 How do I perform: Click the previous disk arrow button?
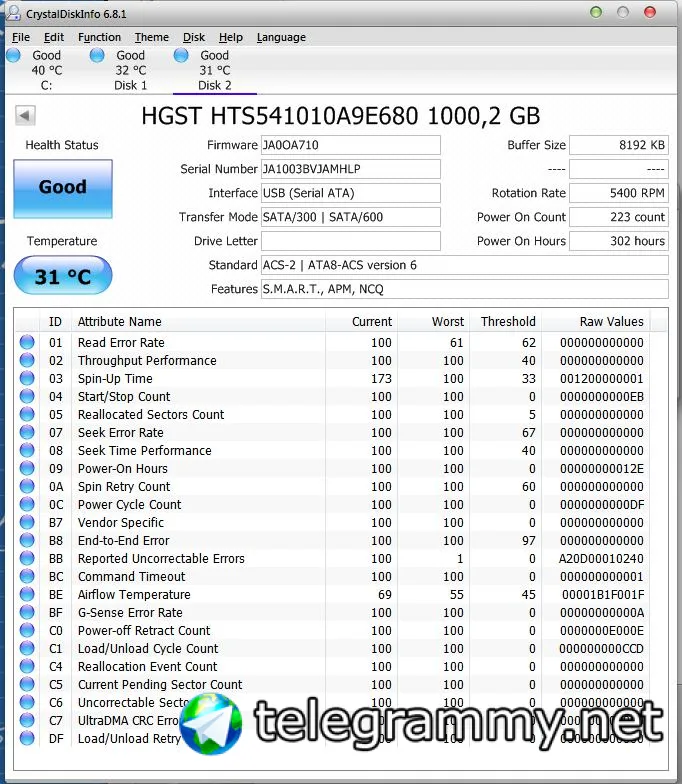(24, 116)
